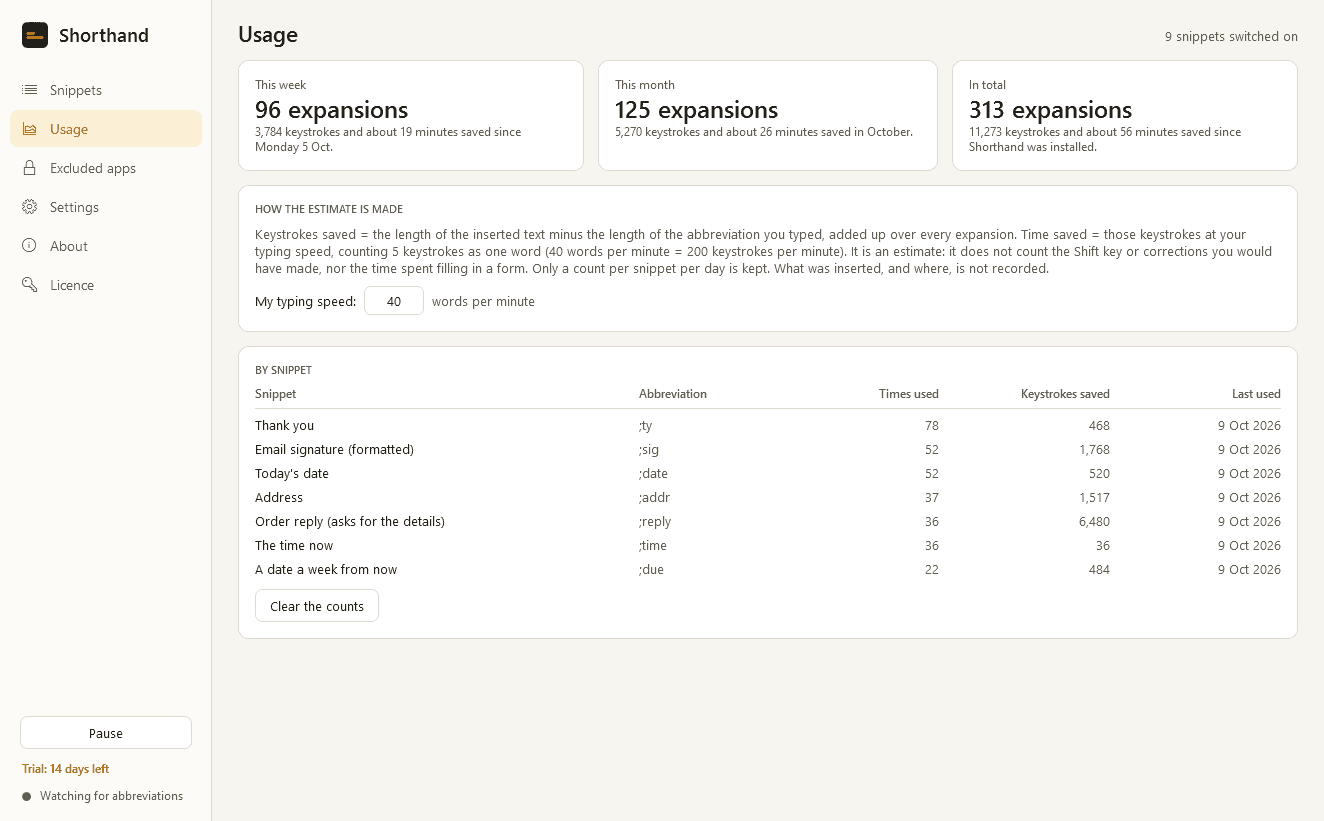Click the '9 snippets switched on' text
The image size is (1324, 821).
click(1231, 37)
